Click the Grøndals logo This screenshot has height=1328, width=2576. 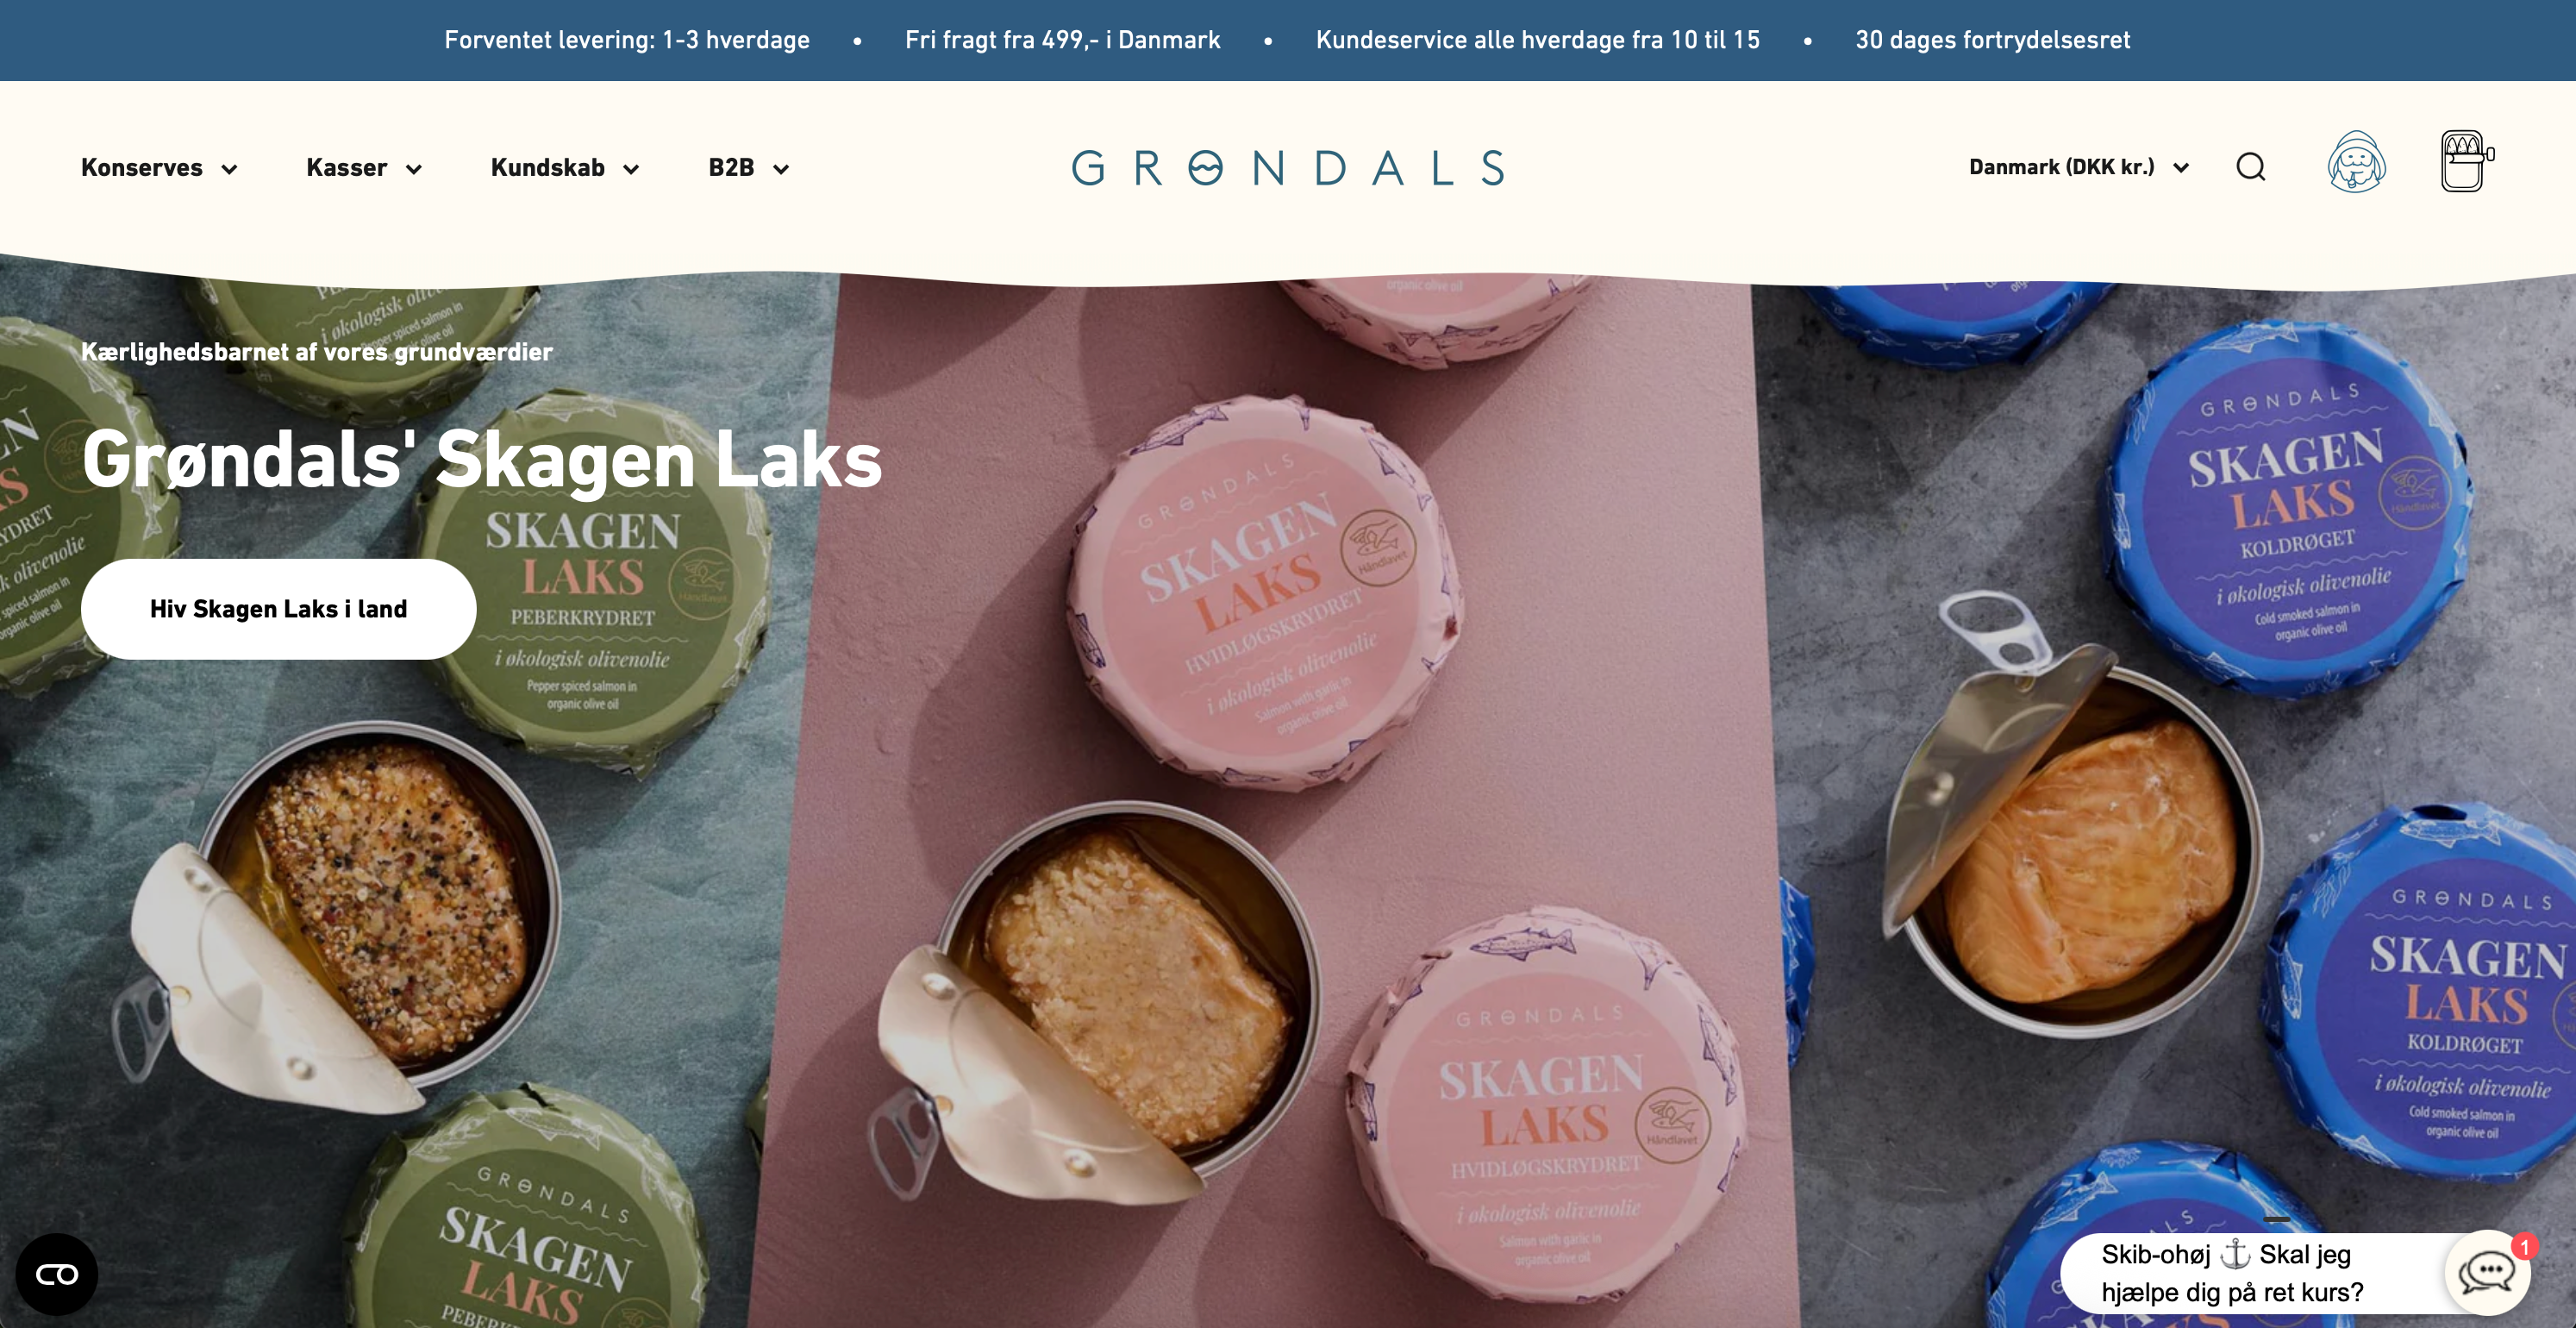(1288, 168)
